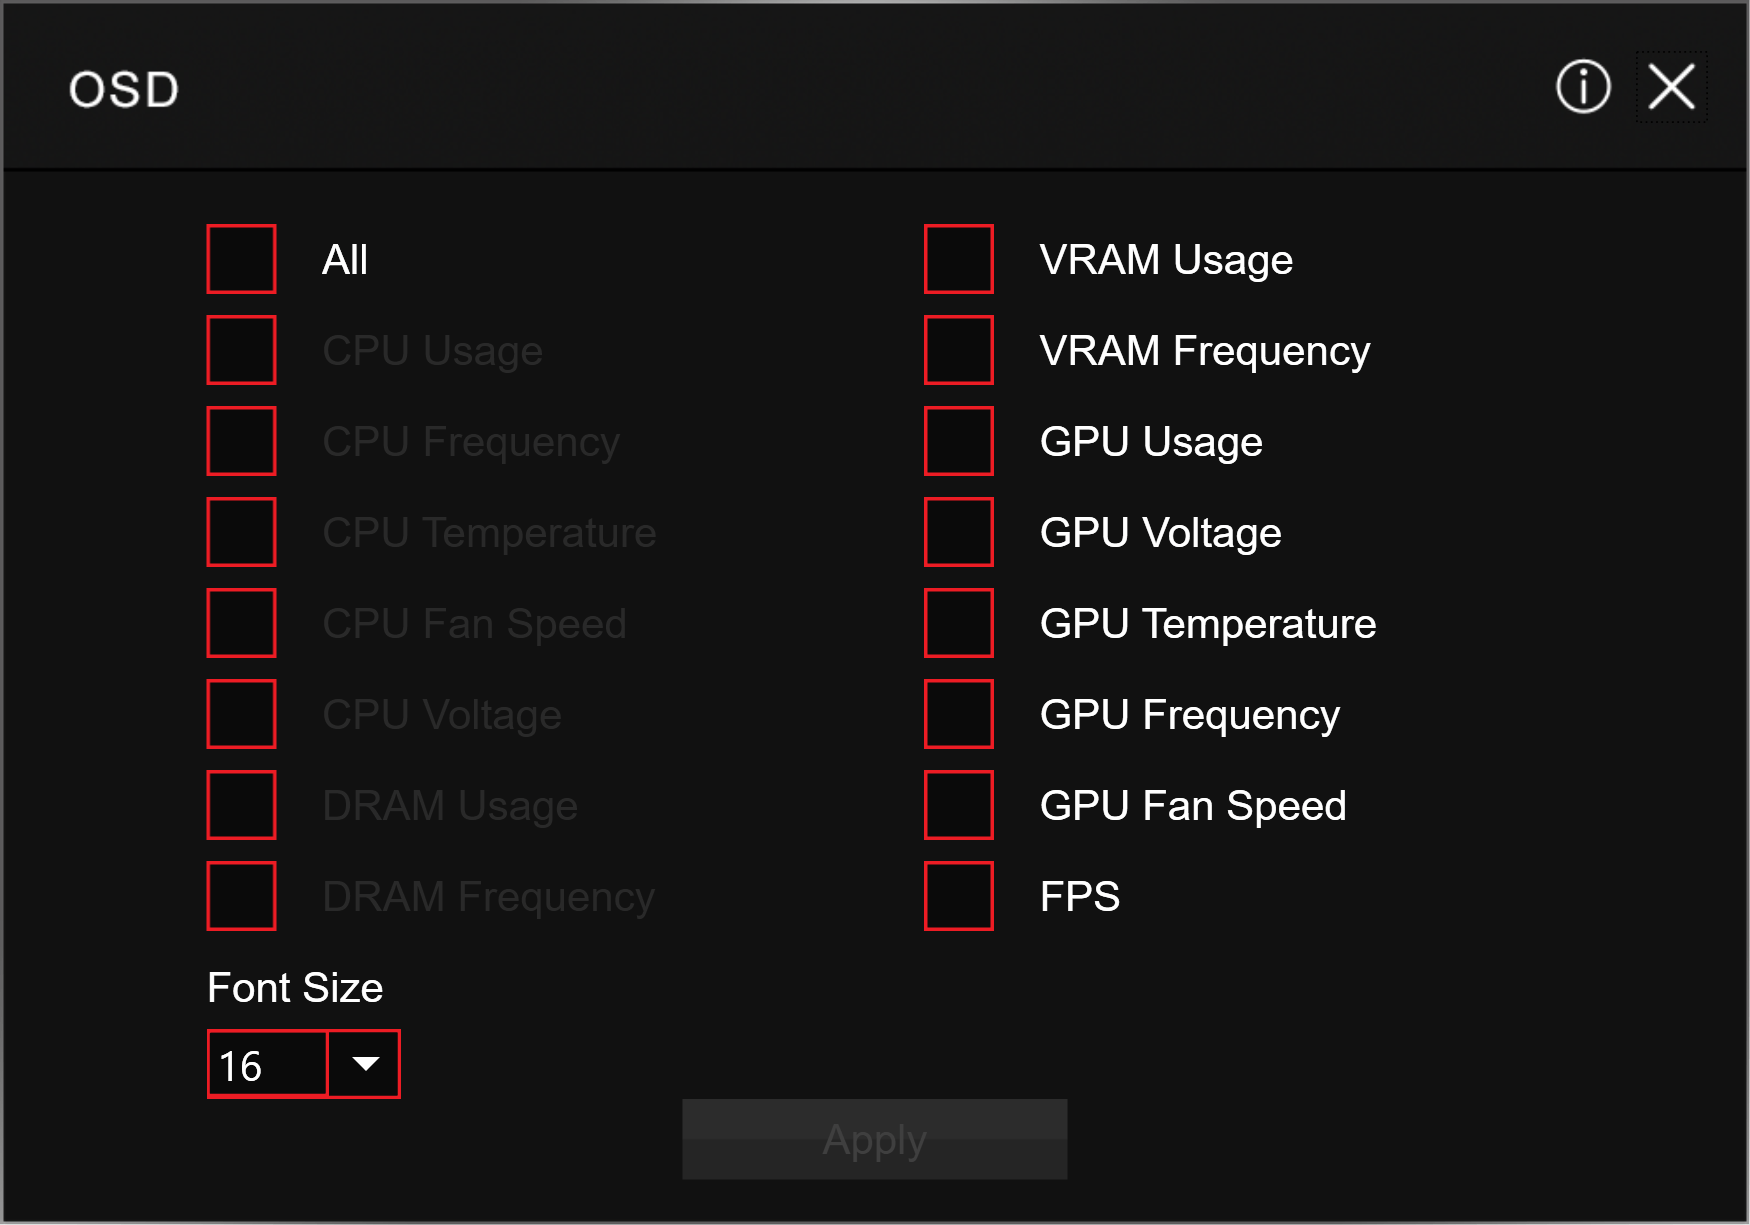Image resolution: width=1750 pixels, height=1225 pixels.
Task: Check the CPU Voltage checkbox
Action: click(x=241, y=714)
